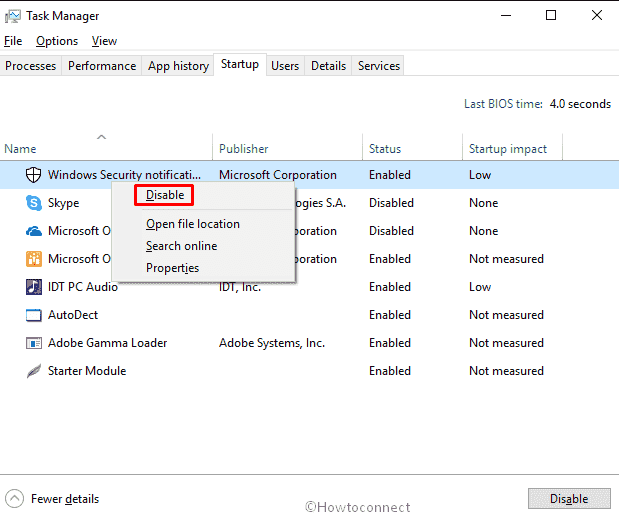619x519 pixels.
Task: Click the IDT PC Audio icon
Action: click(34, 287)
